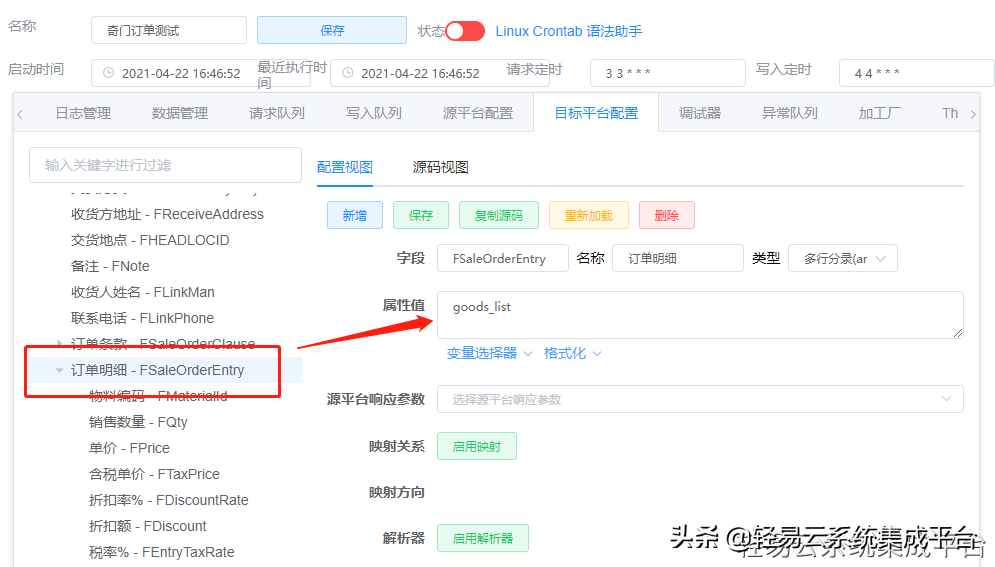The width and height of the screenshot is (995, 567).
Task: Click the 复制源码 button
Action: coord(499,215)
